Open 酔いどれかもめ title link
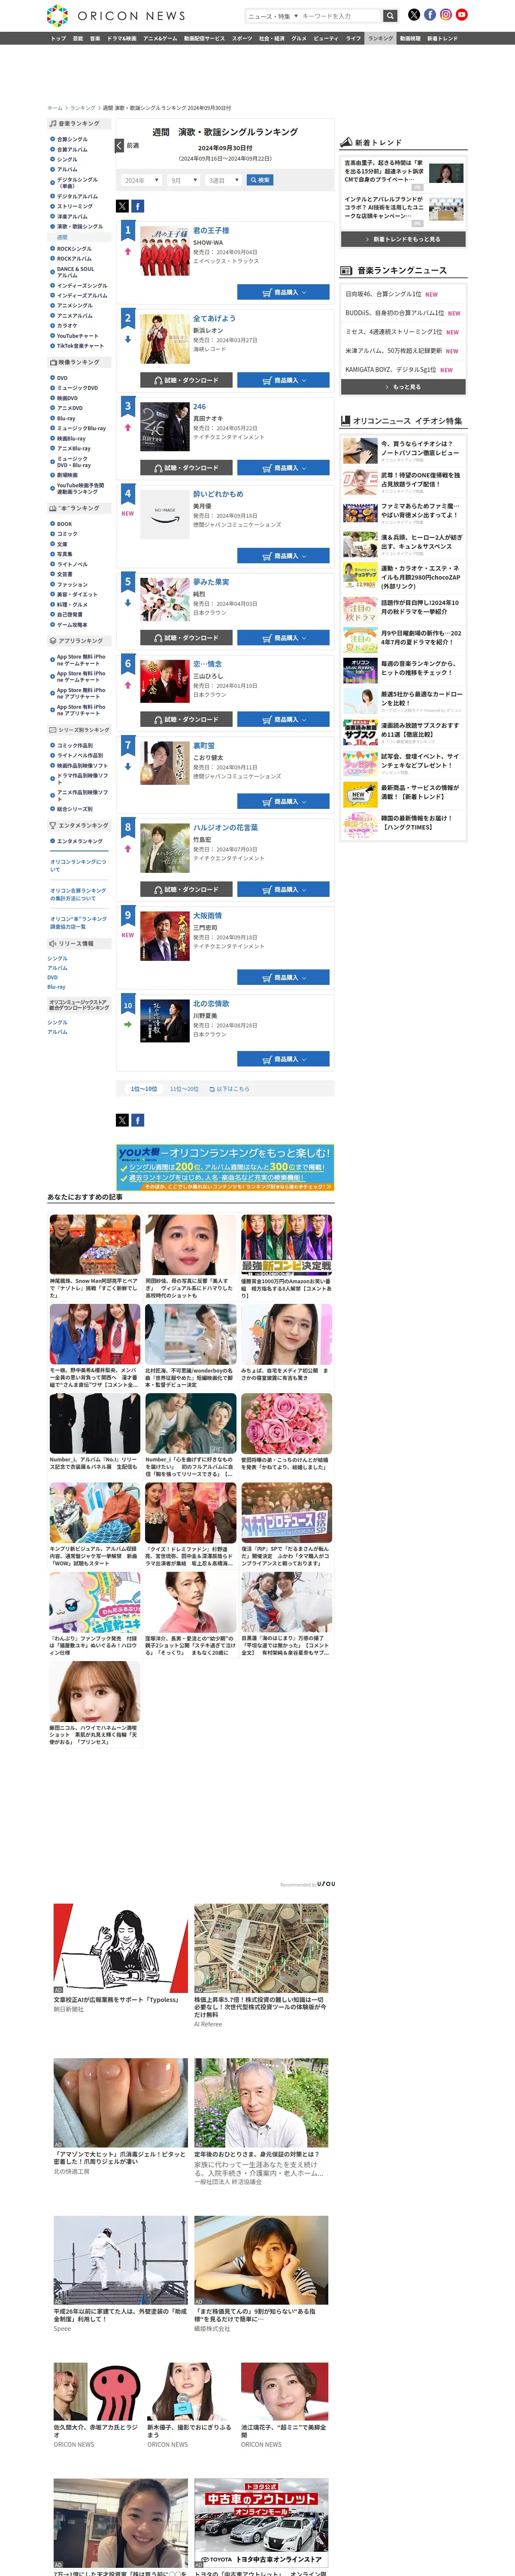Screen dimensions: 515x2576 pyautogui.click(x=218, y=494)
